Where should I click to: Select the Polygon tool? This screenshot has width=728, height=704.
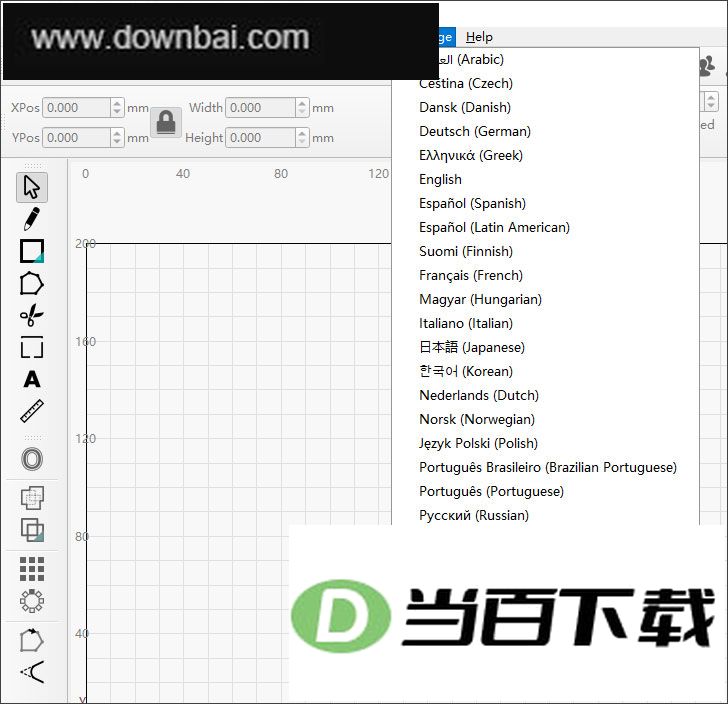[32, 283]
